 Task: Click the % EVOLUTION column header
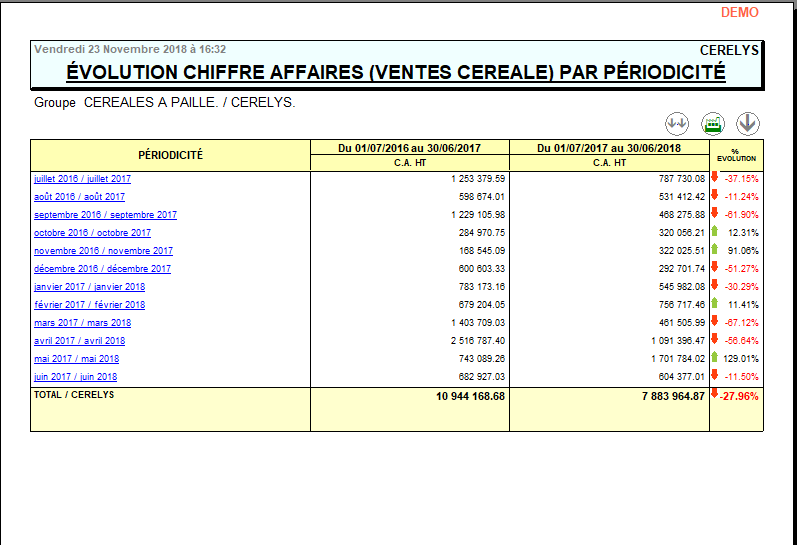click(x=736, y=155)
